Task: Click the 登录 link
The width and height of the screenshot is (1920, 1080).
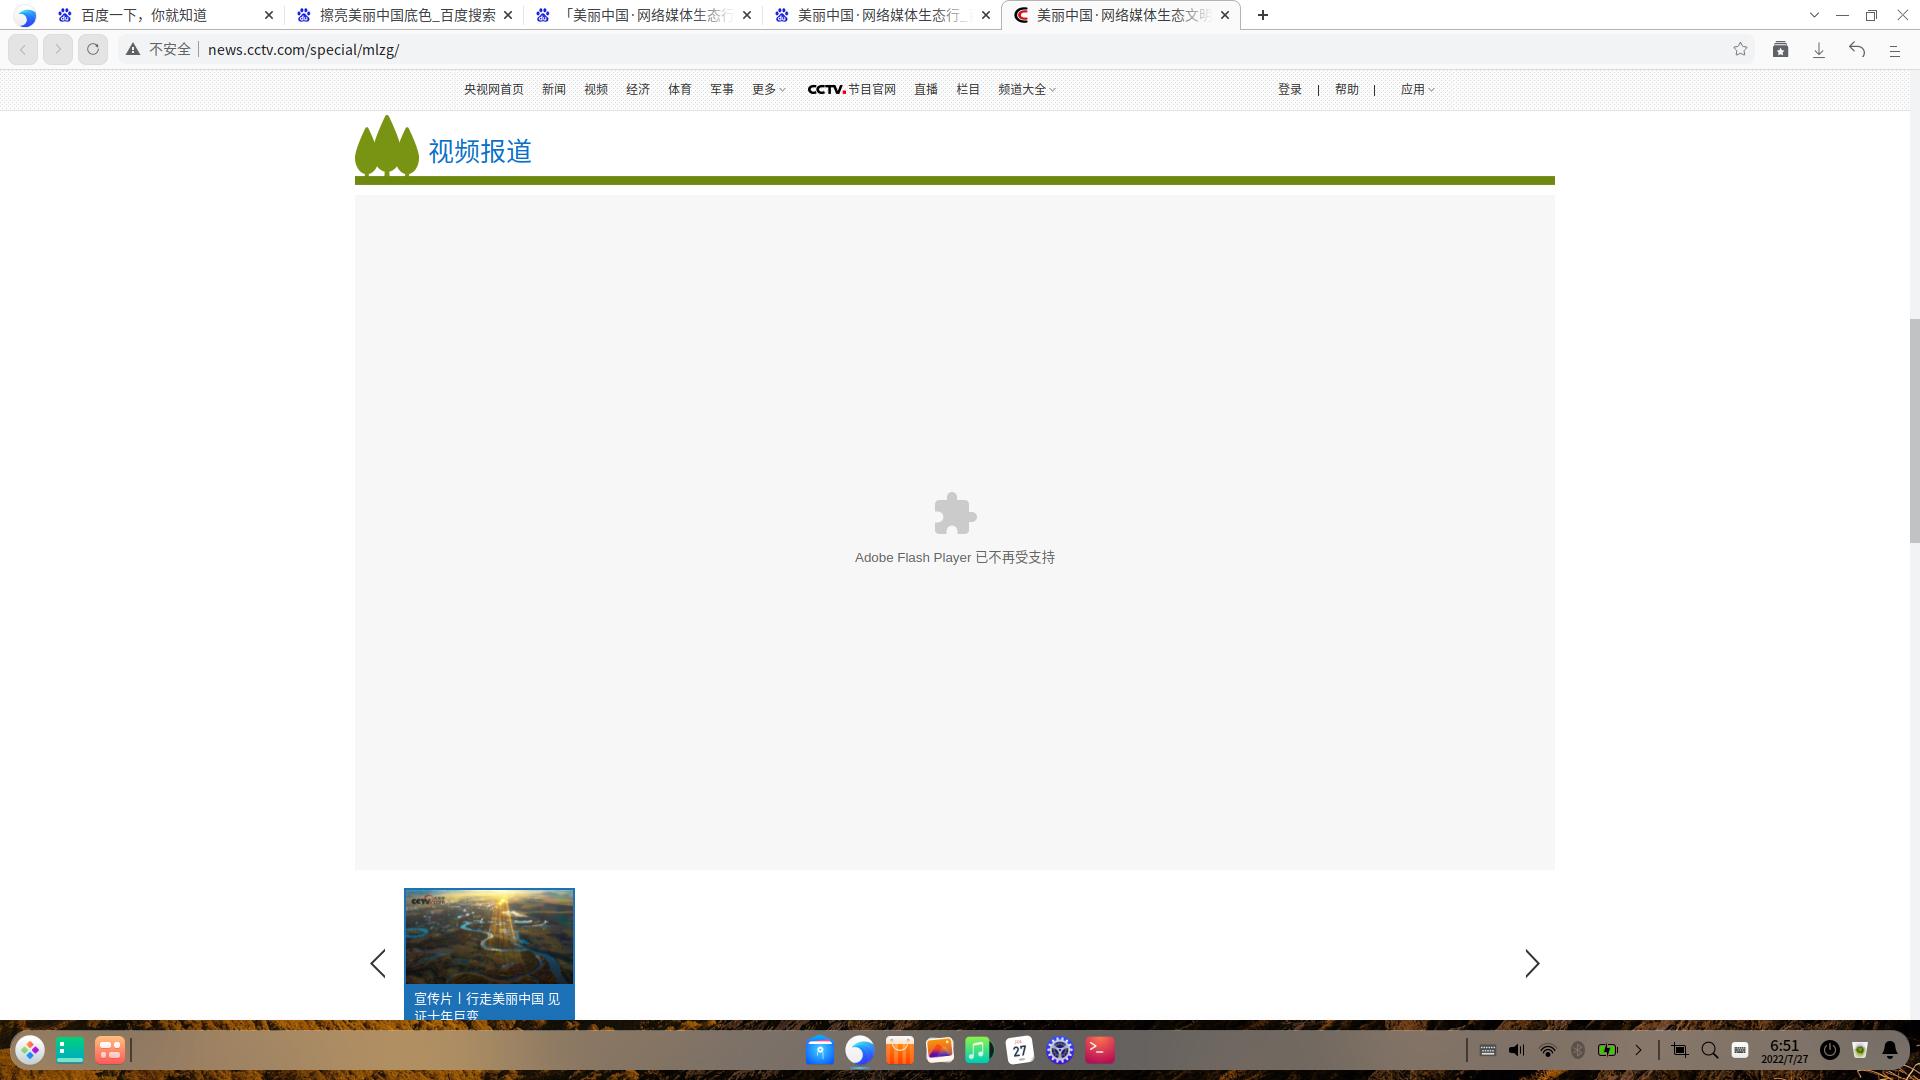Action: tap(1289, 89)
